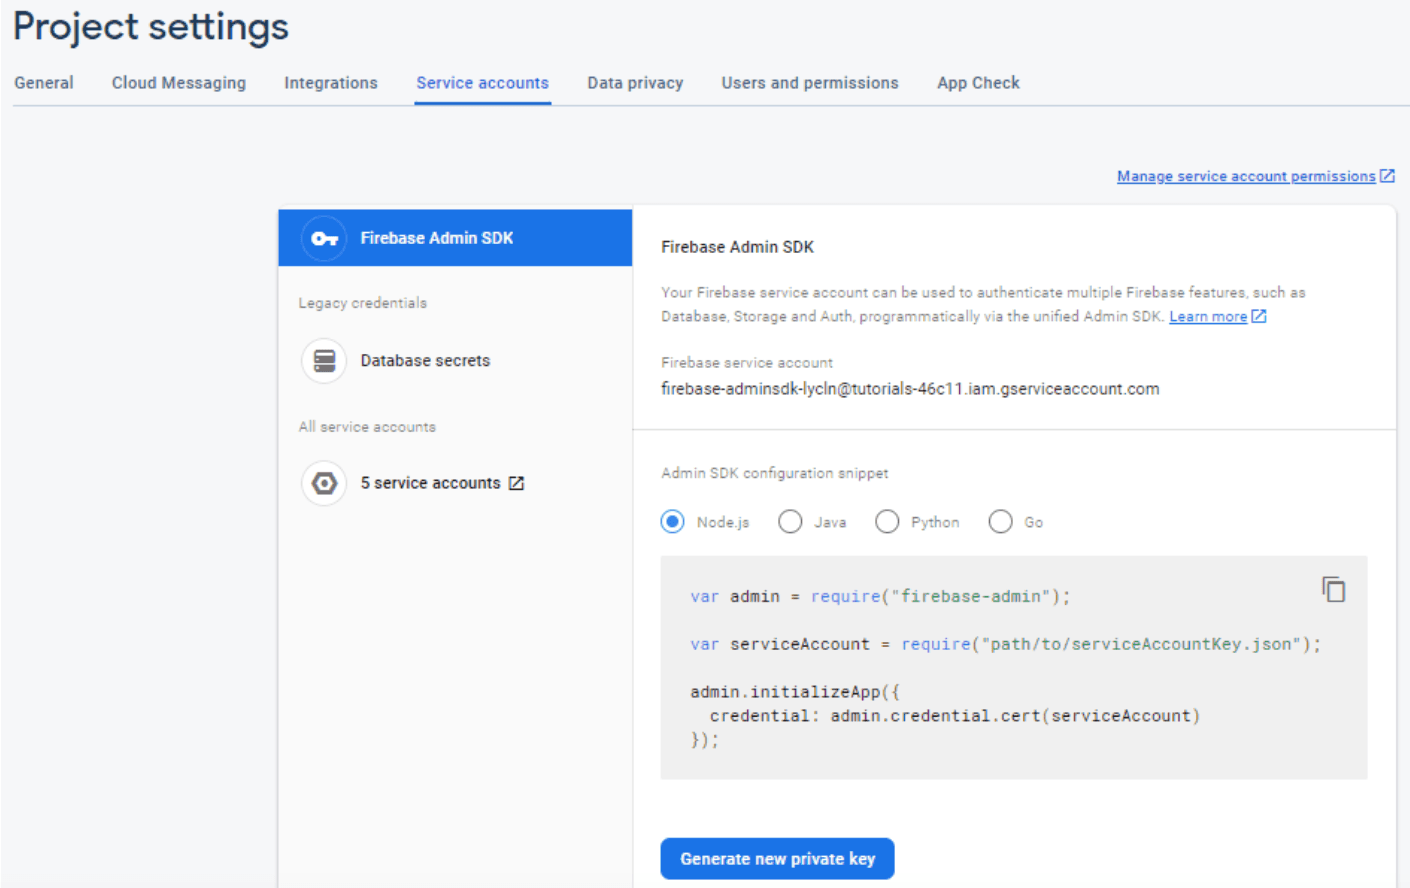Click the external link icon beside 5 service accounts
This screenshot has height=888, width=1410.
pos(516,482)
